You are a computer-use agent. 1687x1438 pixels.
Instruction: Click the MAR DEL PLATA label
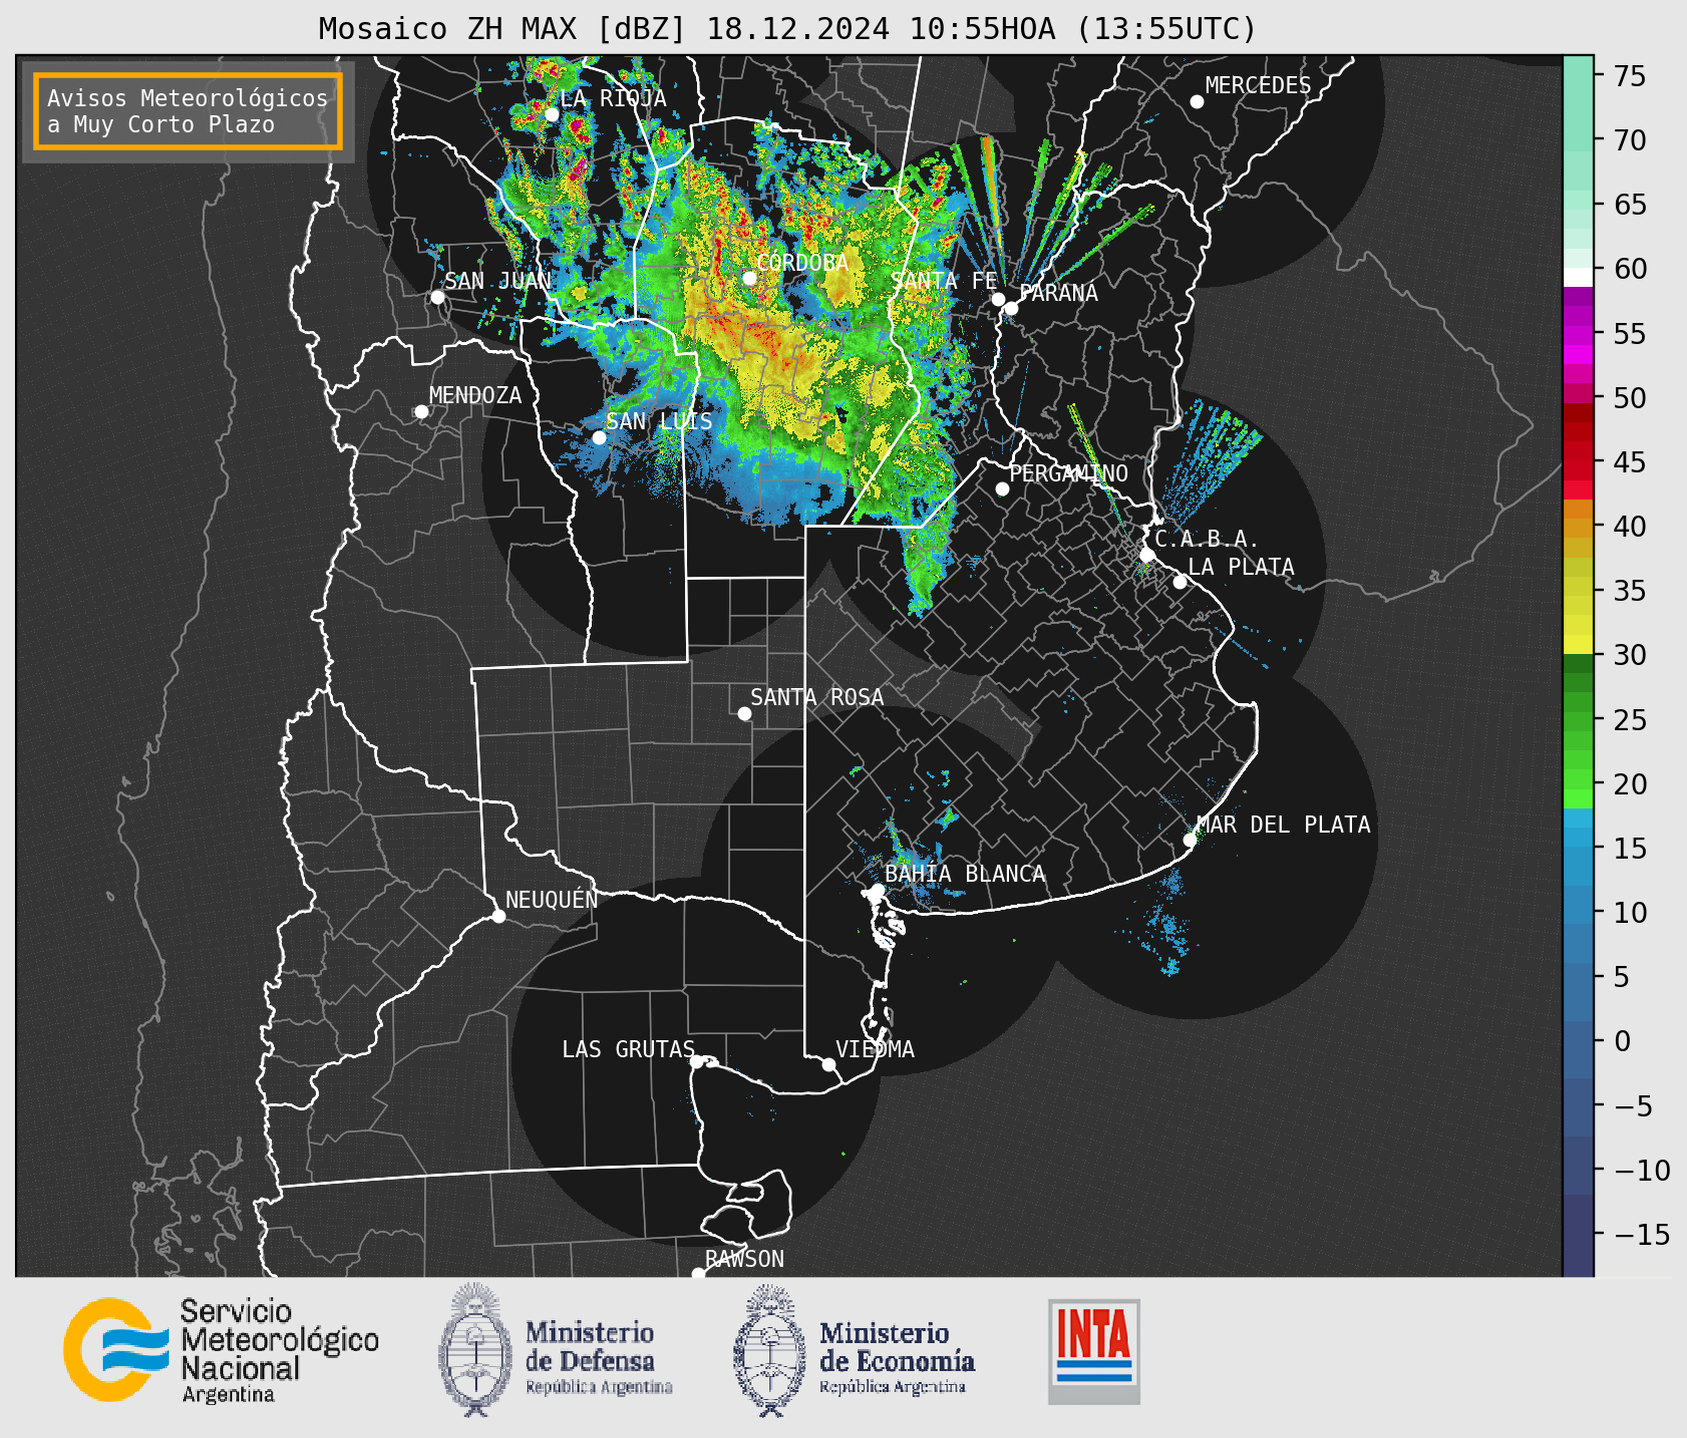click(1283, 825)
